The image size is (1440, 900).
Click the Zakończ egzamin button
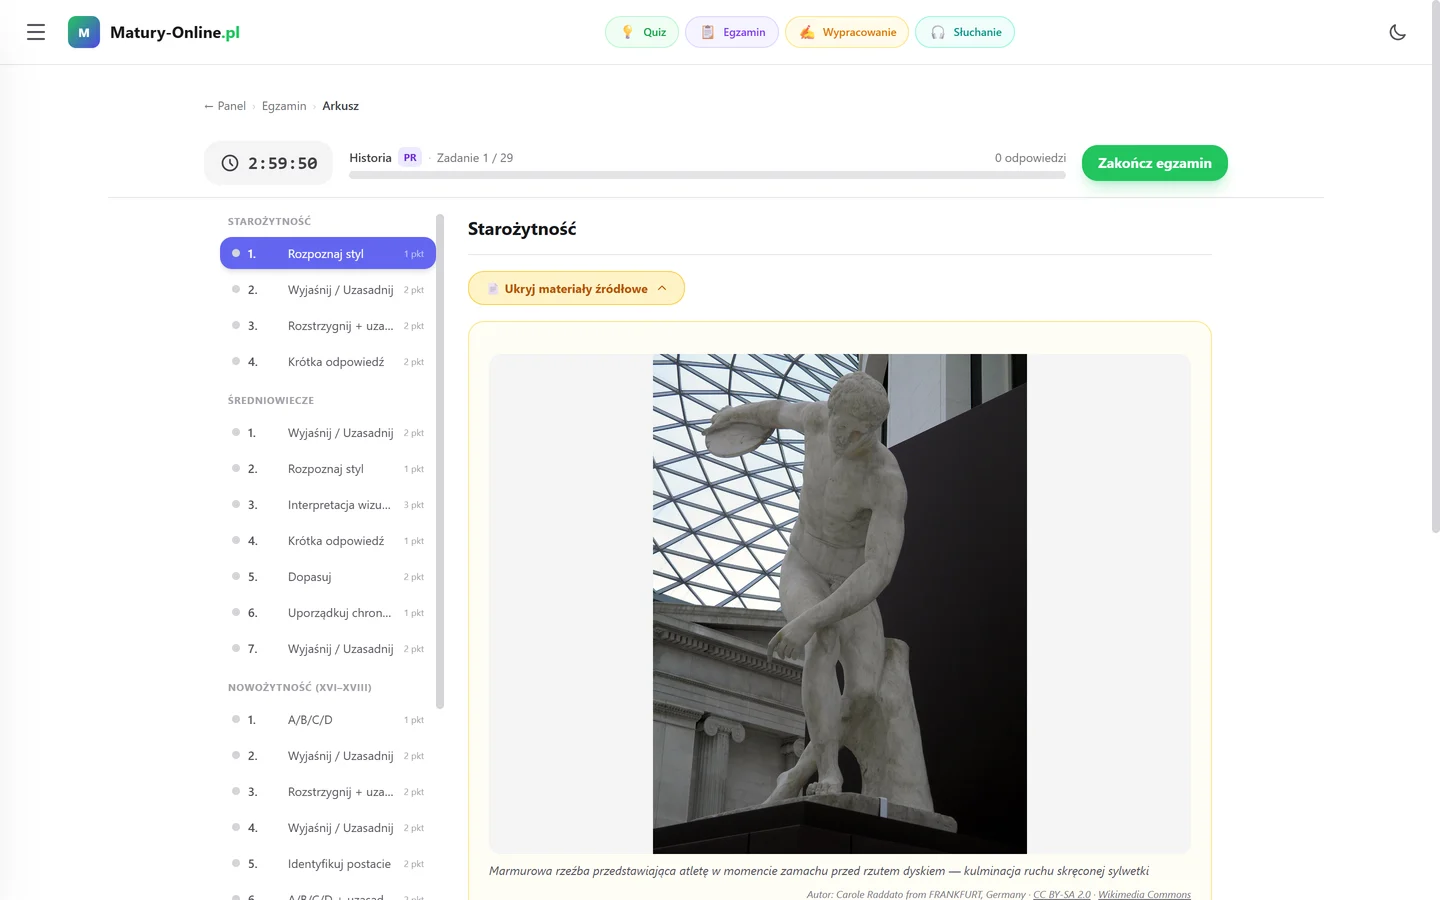1155,163
